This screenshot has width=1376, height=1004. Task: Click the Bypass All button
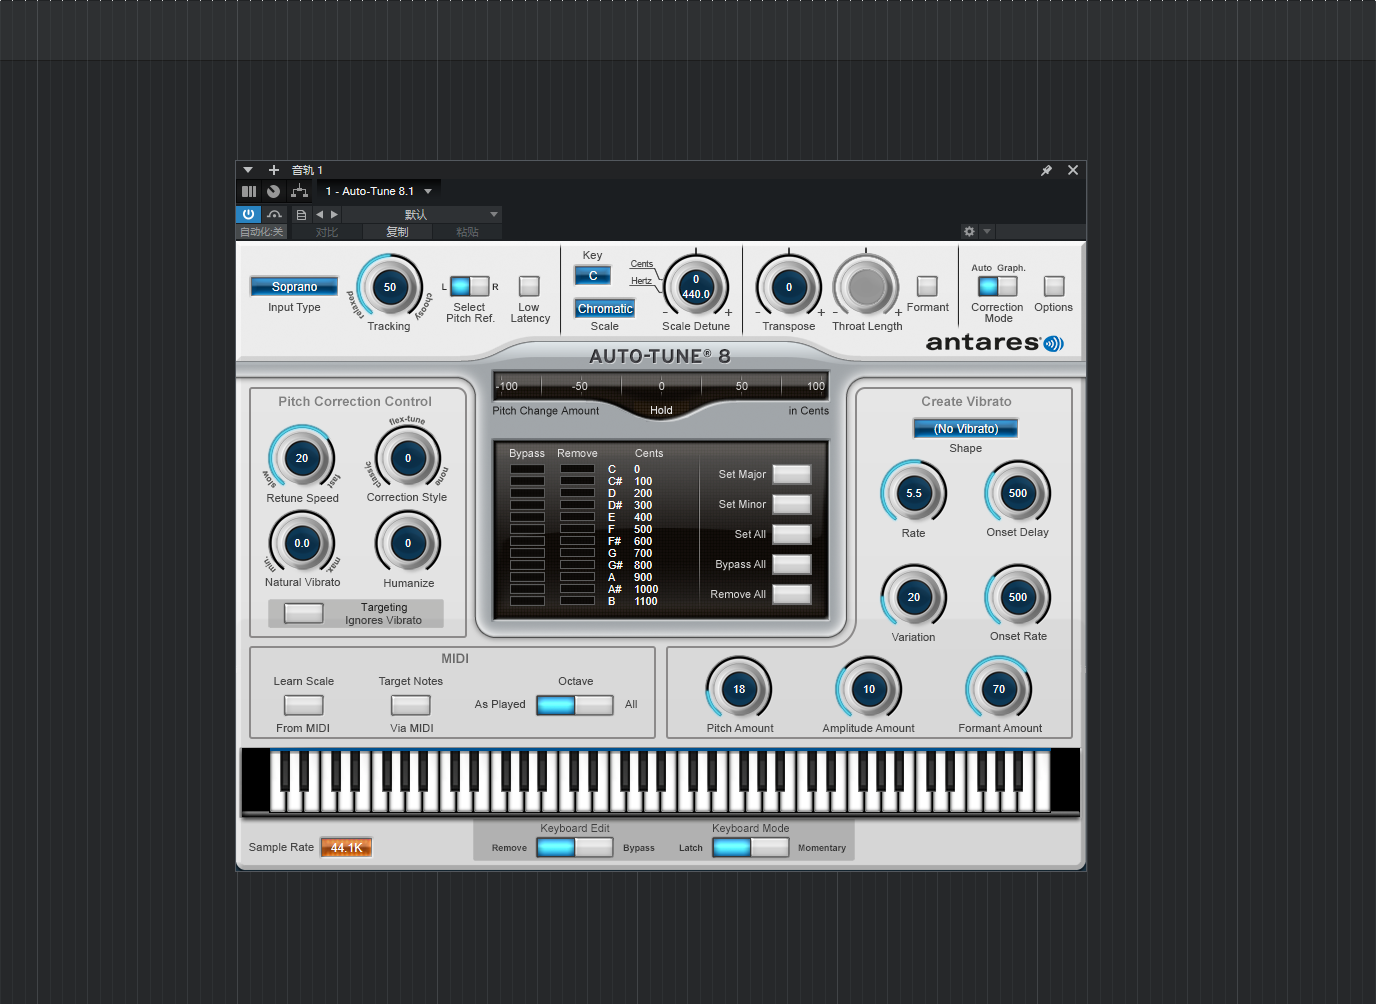(791, 564)
